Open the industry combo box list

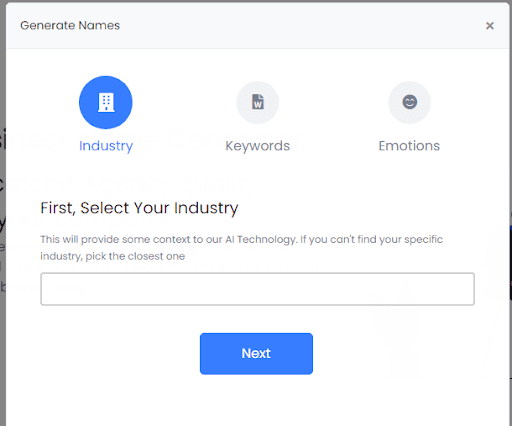(257, 289)
